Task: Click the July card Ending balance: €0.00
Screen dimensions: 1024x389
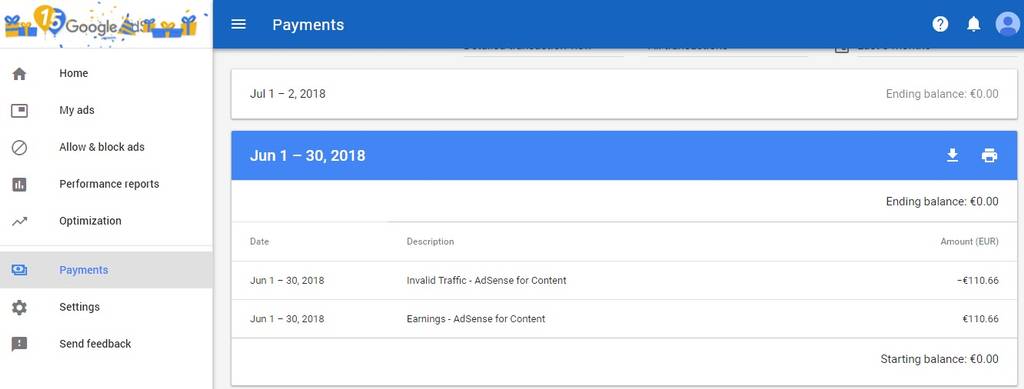Action: click(942, 94)
